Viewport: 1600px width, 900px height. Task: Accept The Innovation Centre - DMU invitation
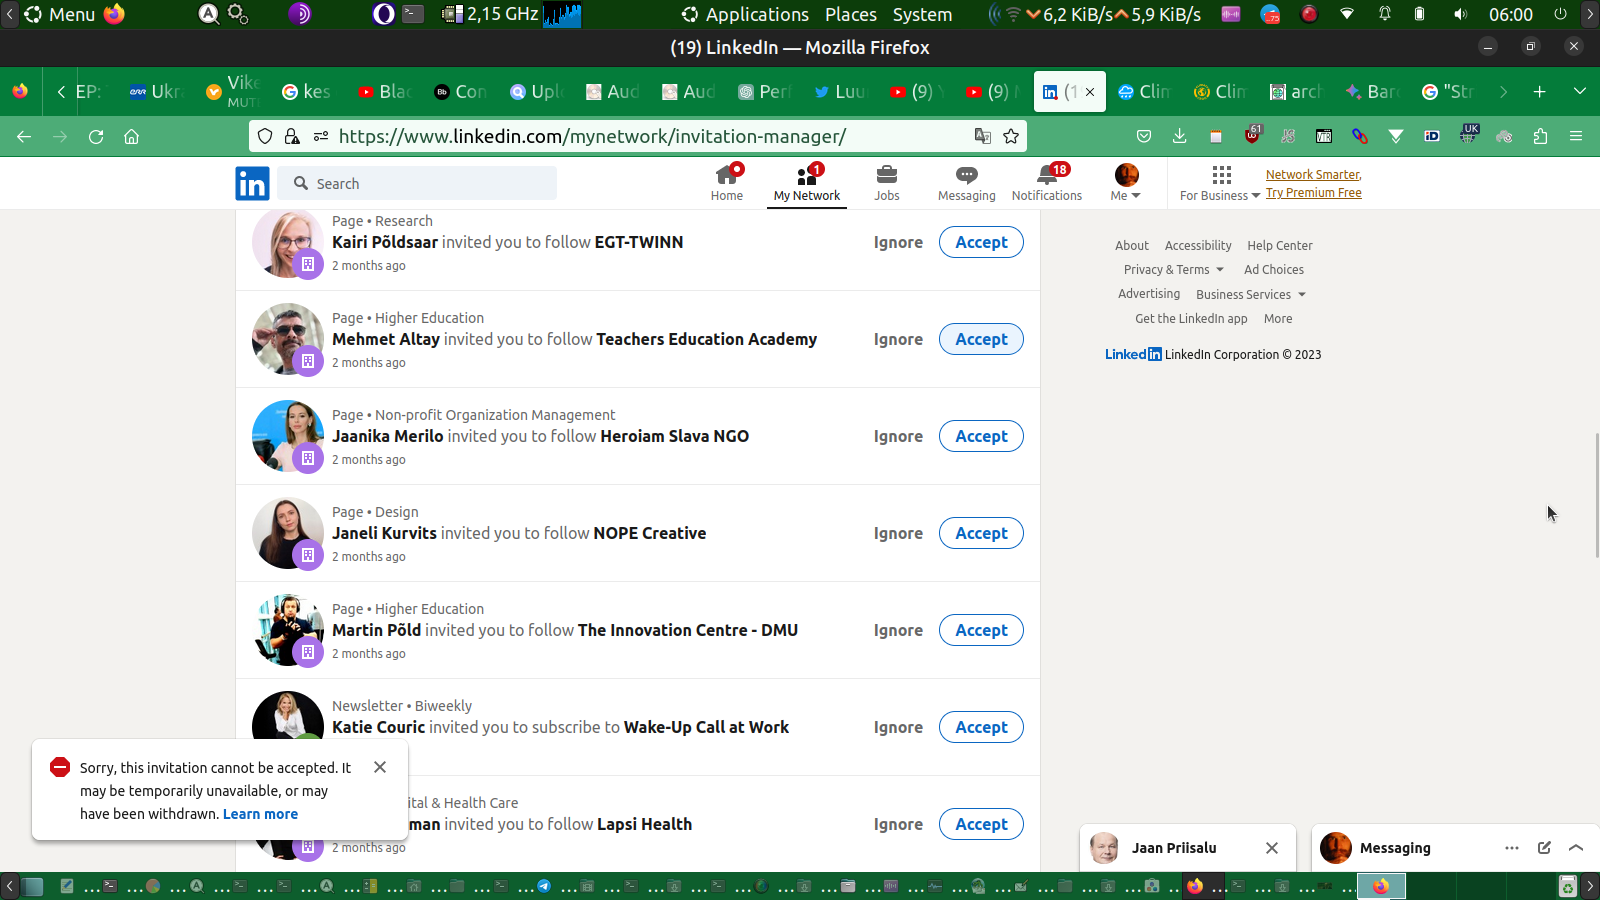click(981, 630)
